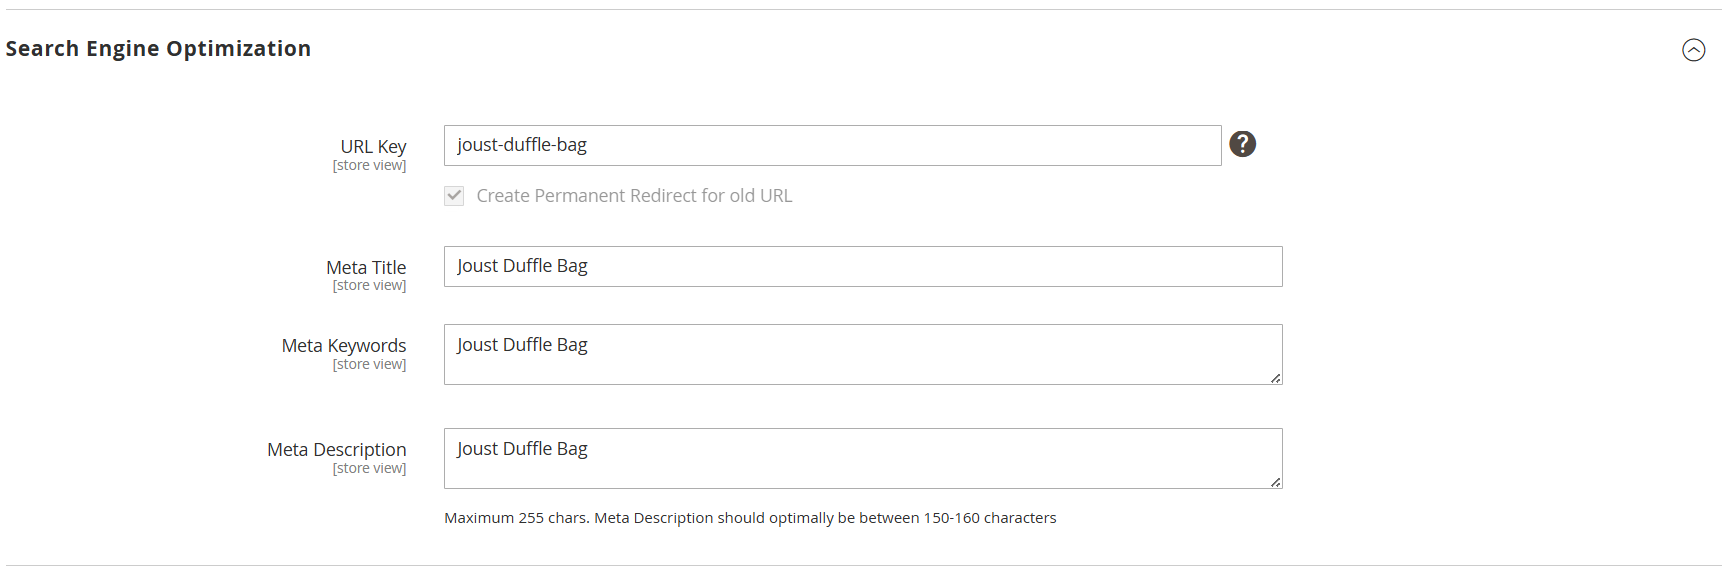Toggle Create Permanent Redirect checkbox

[x=454, y=196]
